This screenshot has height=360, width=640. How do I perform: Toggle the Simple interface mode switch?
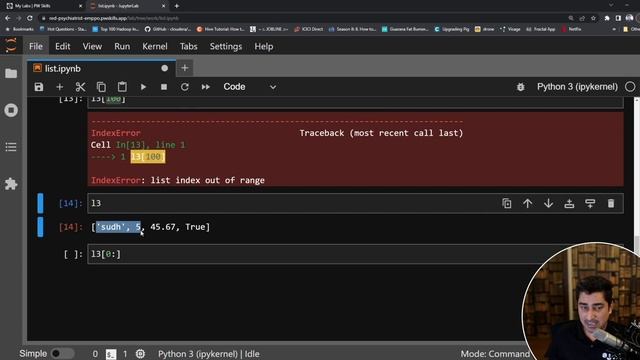point(62,353)
